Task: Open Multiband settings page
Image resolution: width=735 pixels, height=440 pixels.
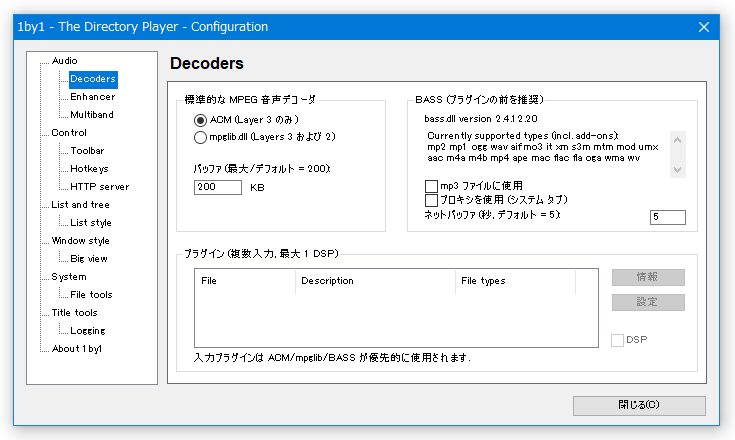Action: coord(91,115)
